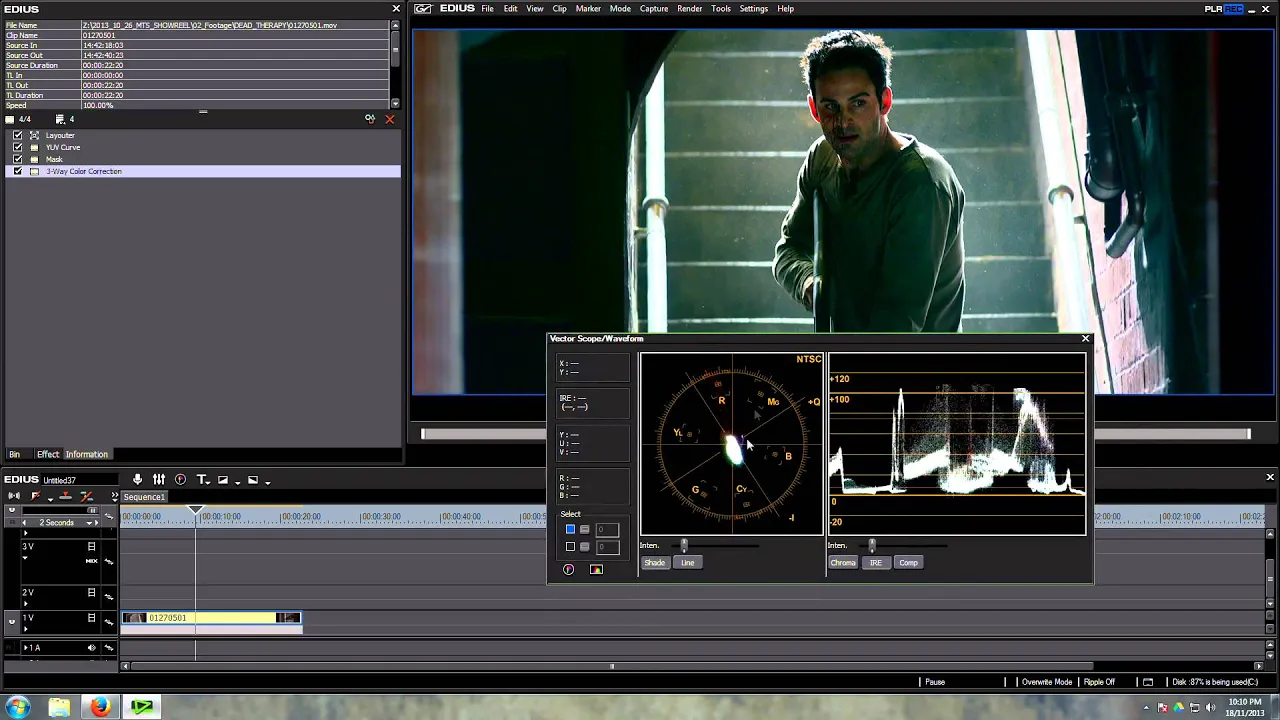The width and height of the screenshot is (1280, 720).
Task: Expand the 3V track panel arrow
Action: point(25,558)
